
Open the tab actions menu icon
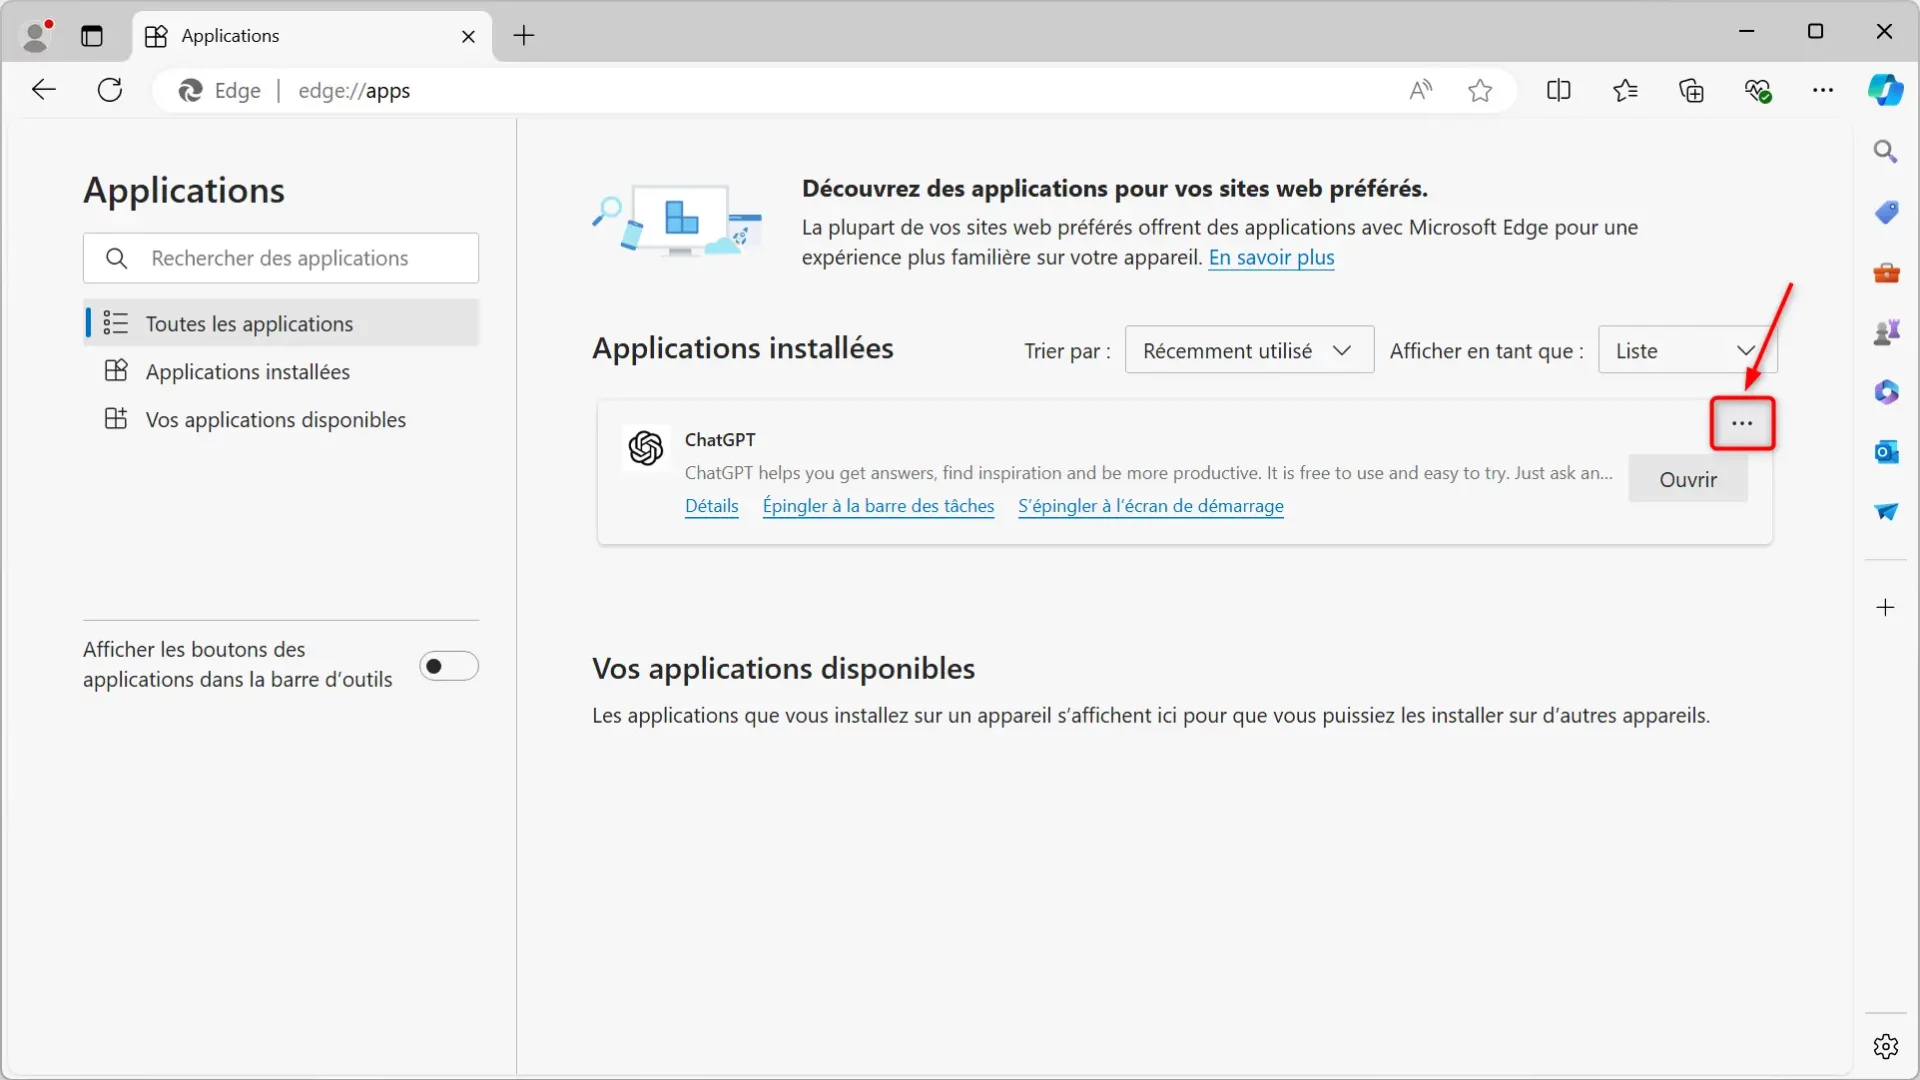pyautogui.click(x=92, y=36)
